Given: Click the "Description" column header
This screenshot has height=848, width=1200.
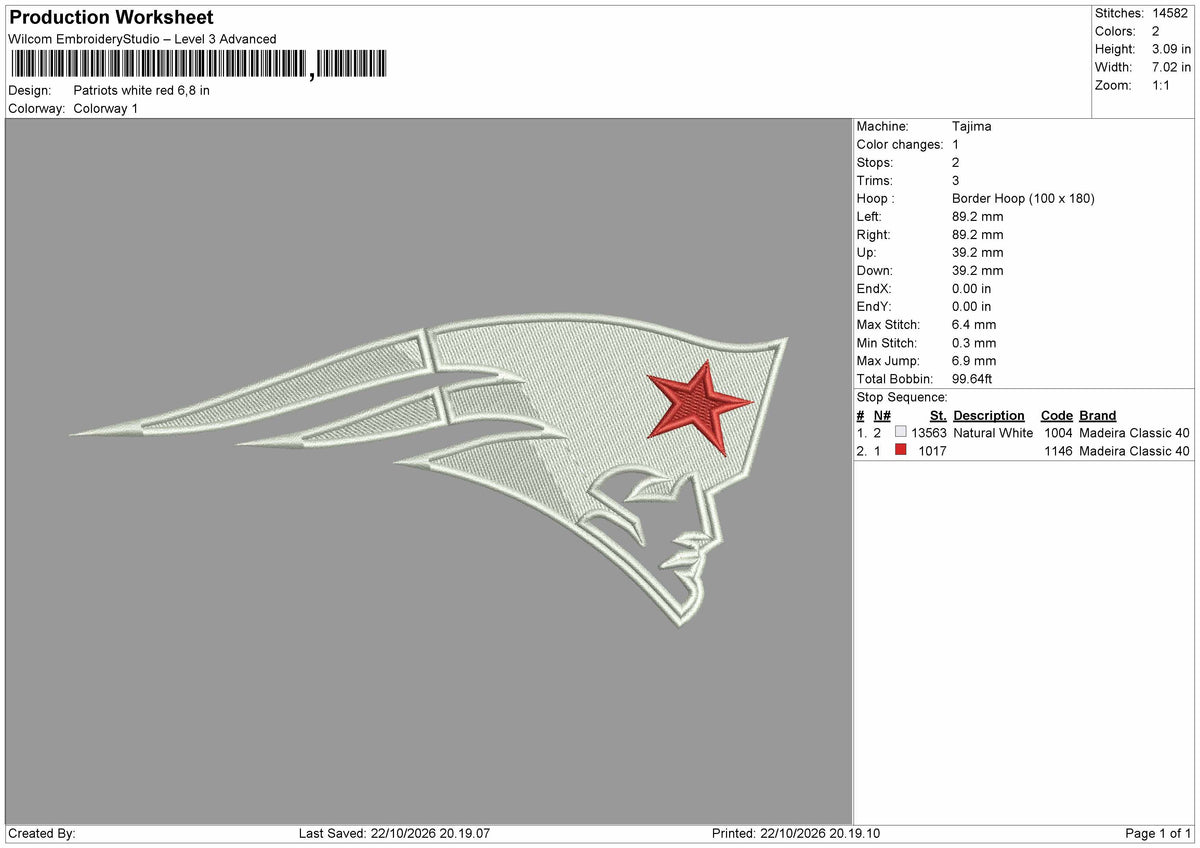Looking at the screenshot, I should pos(989,415).
